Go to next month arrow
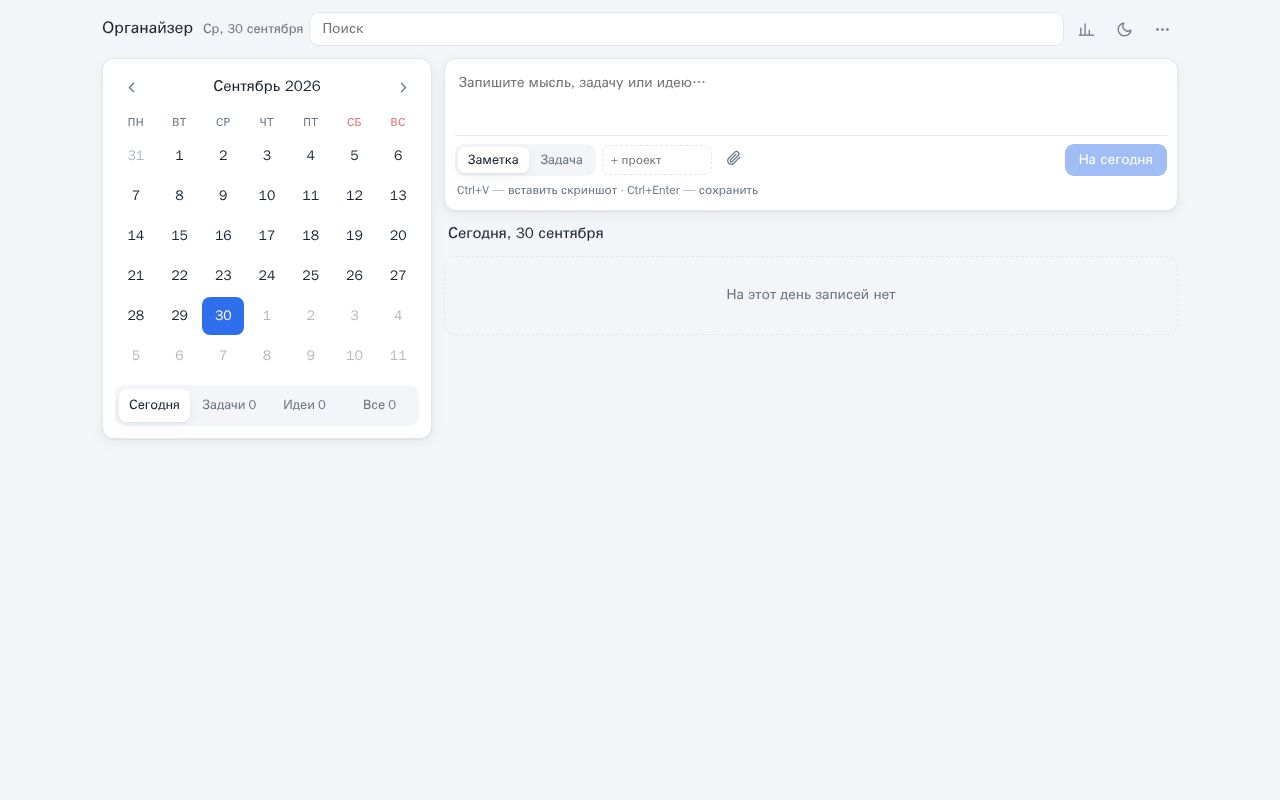The image size is (1280, 800). 403,87
